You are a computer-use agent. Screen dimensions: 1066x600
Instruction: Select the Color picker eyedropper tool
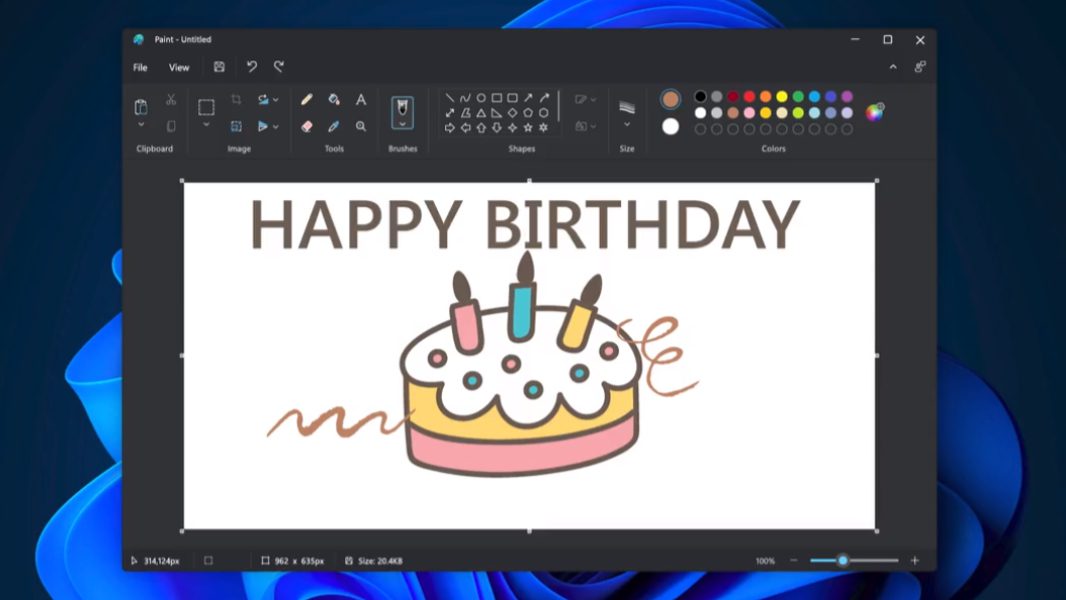coord(334,126)
